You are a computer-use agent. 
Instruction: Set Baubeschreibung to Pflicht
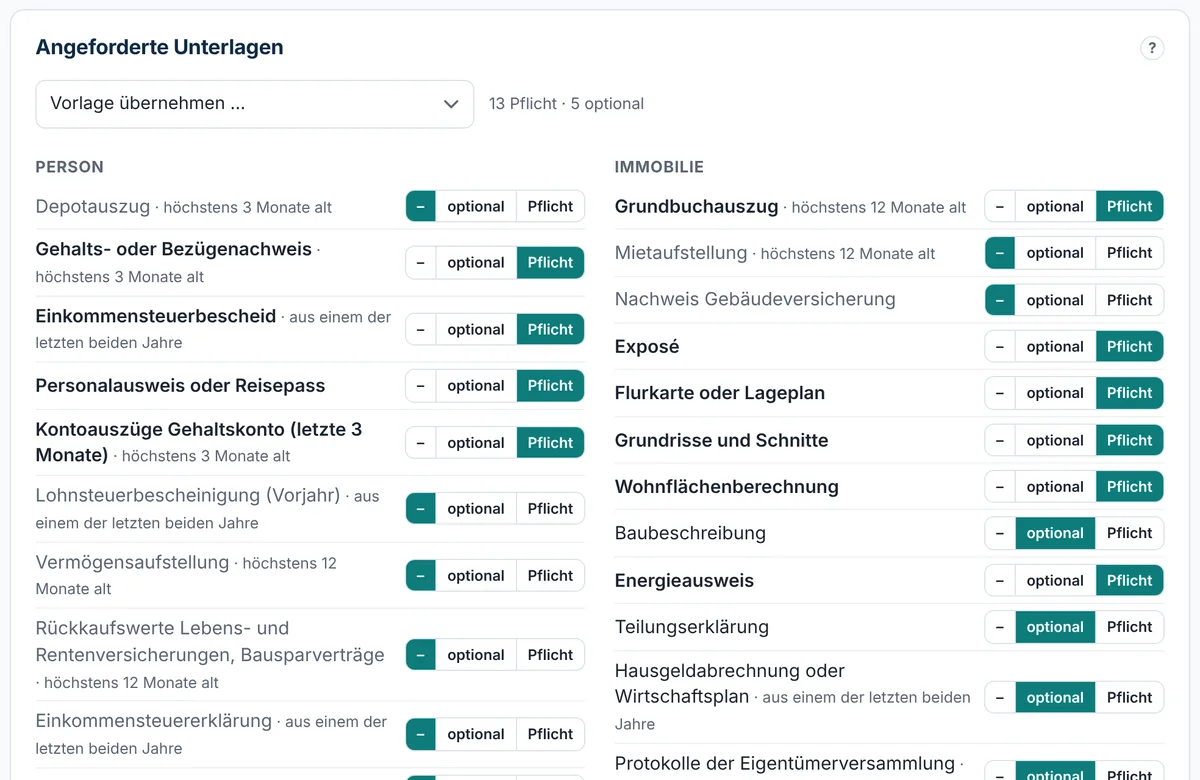coord(1130,533)
